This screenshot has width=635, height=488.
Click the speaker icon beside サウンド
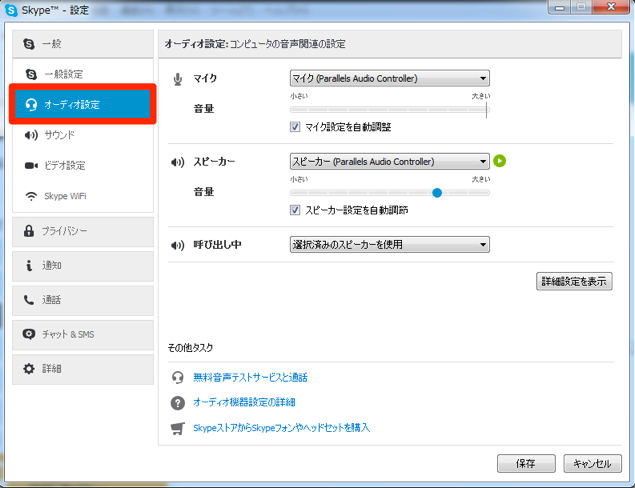pos(31,135)
